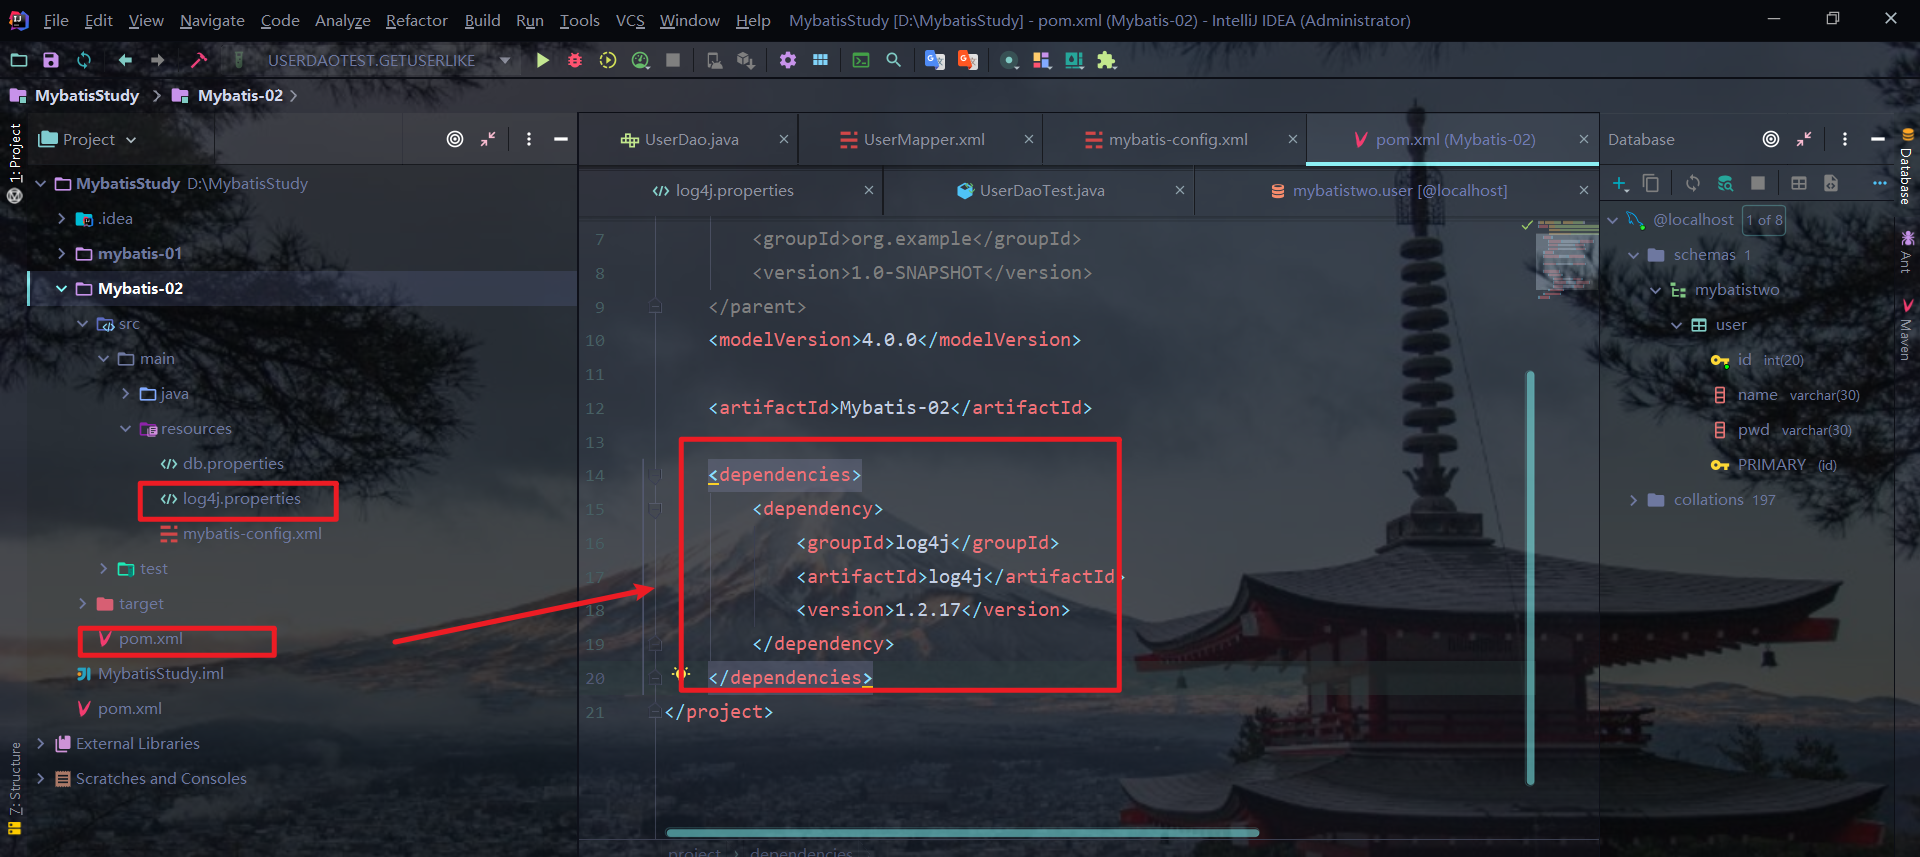Open the File menu

(56, 20)
